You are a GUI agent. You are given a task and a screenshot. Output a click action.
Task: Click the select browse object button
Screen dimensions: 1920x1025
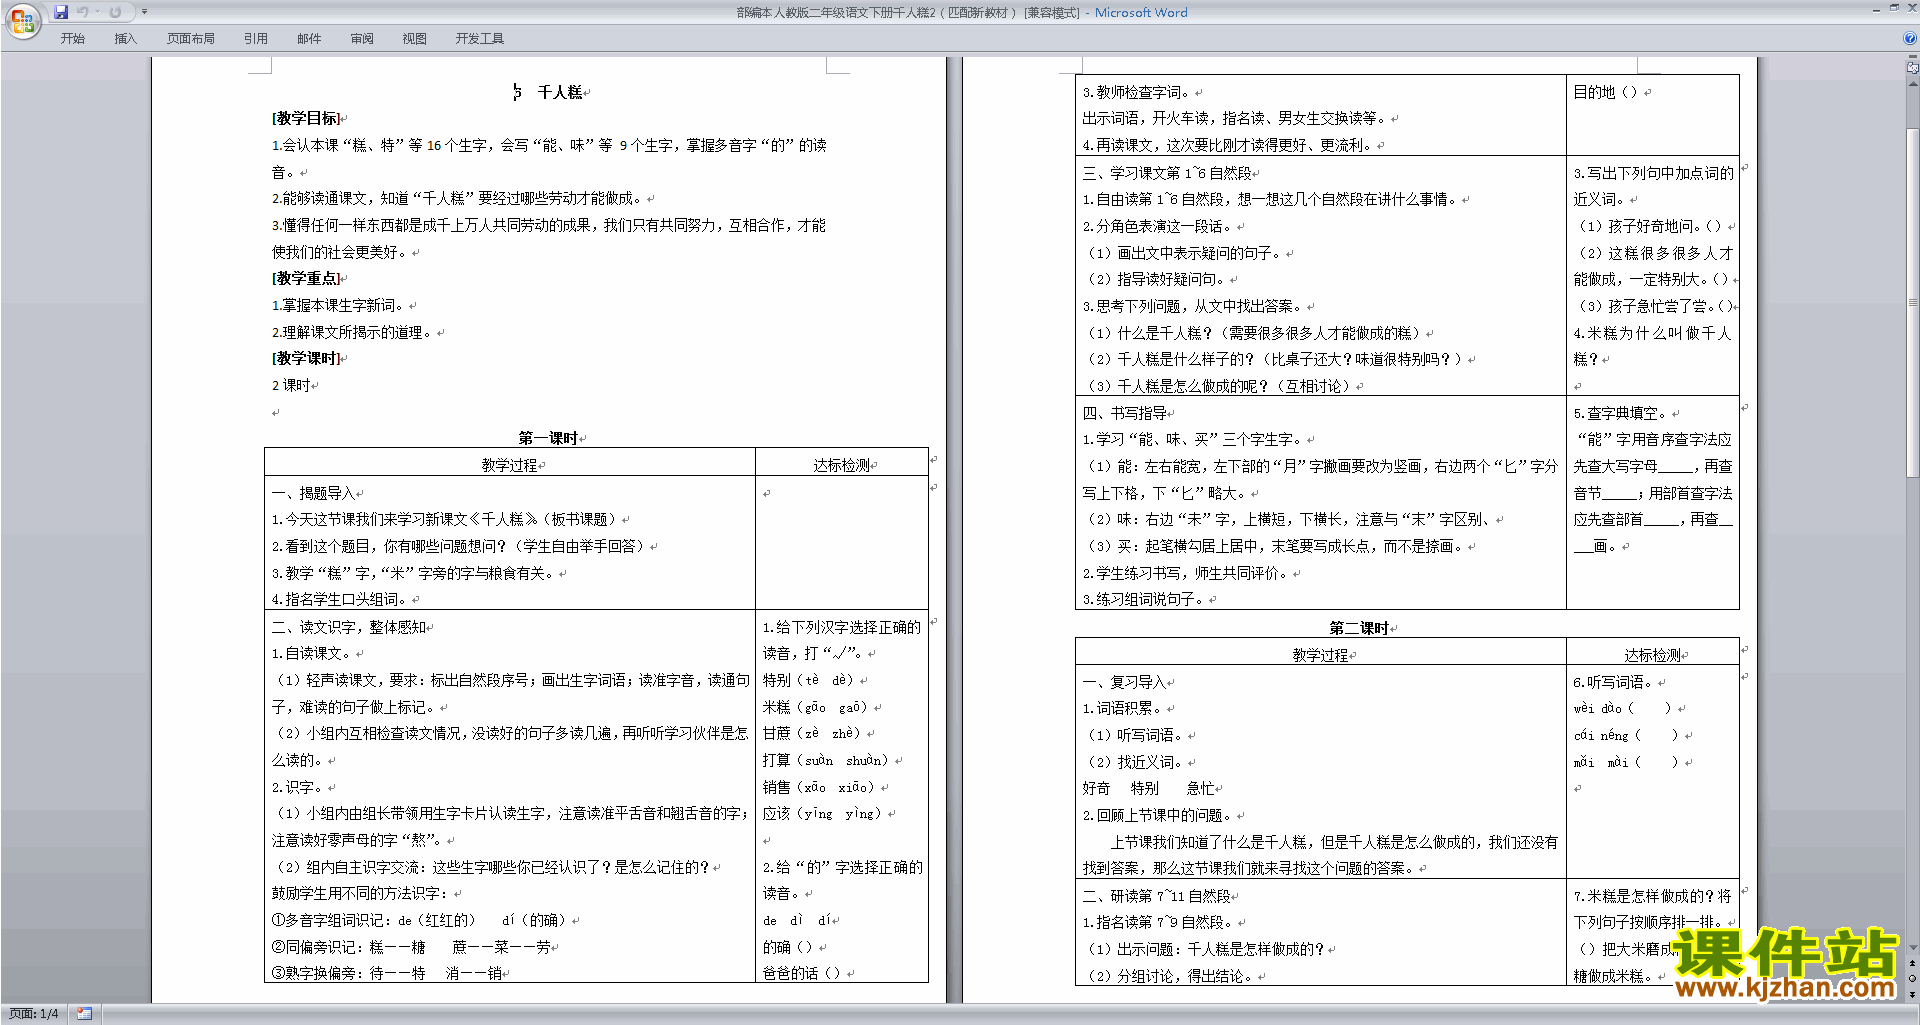(x=1913, y=978)
